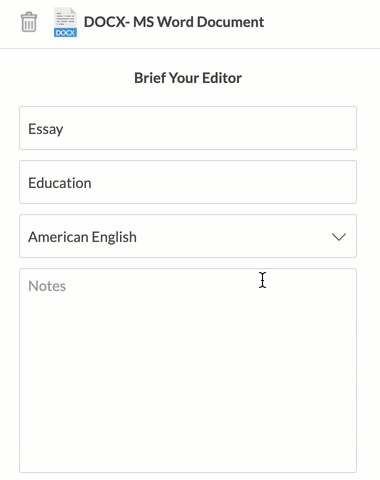Focus the Education subject field
Image resolution: width=380 pixels, height=480 pixels.
[x=188, y=182]
